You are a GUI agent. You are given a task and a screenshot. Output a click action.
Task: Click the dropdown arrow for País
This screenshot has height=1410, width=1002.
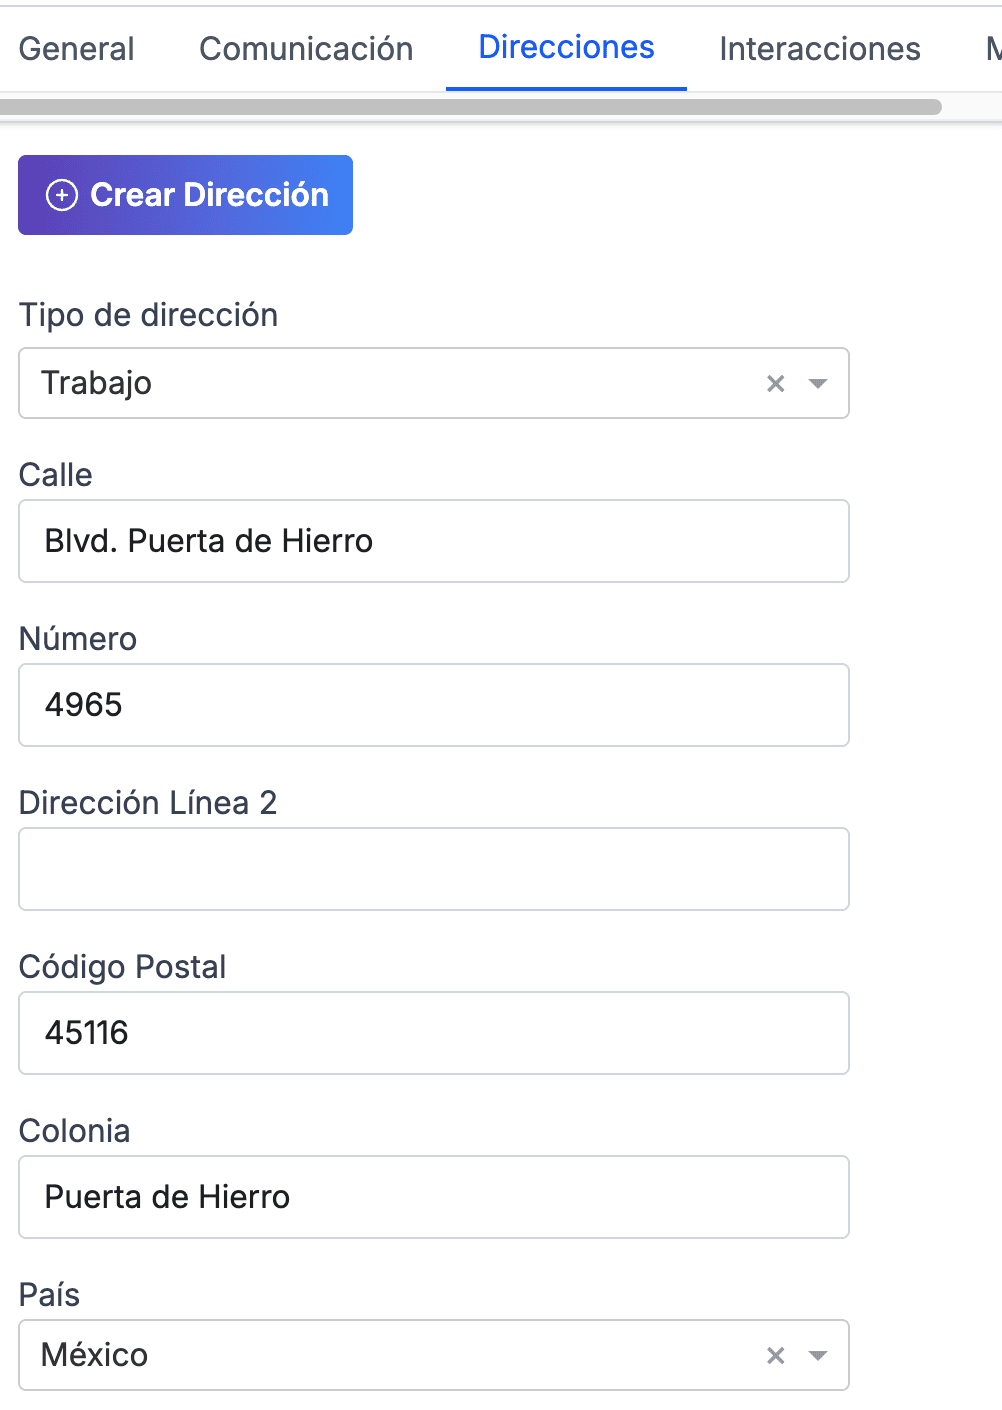click(818, 1355)
